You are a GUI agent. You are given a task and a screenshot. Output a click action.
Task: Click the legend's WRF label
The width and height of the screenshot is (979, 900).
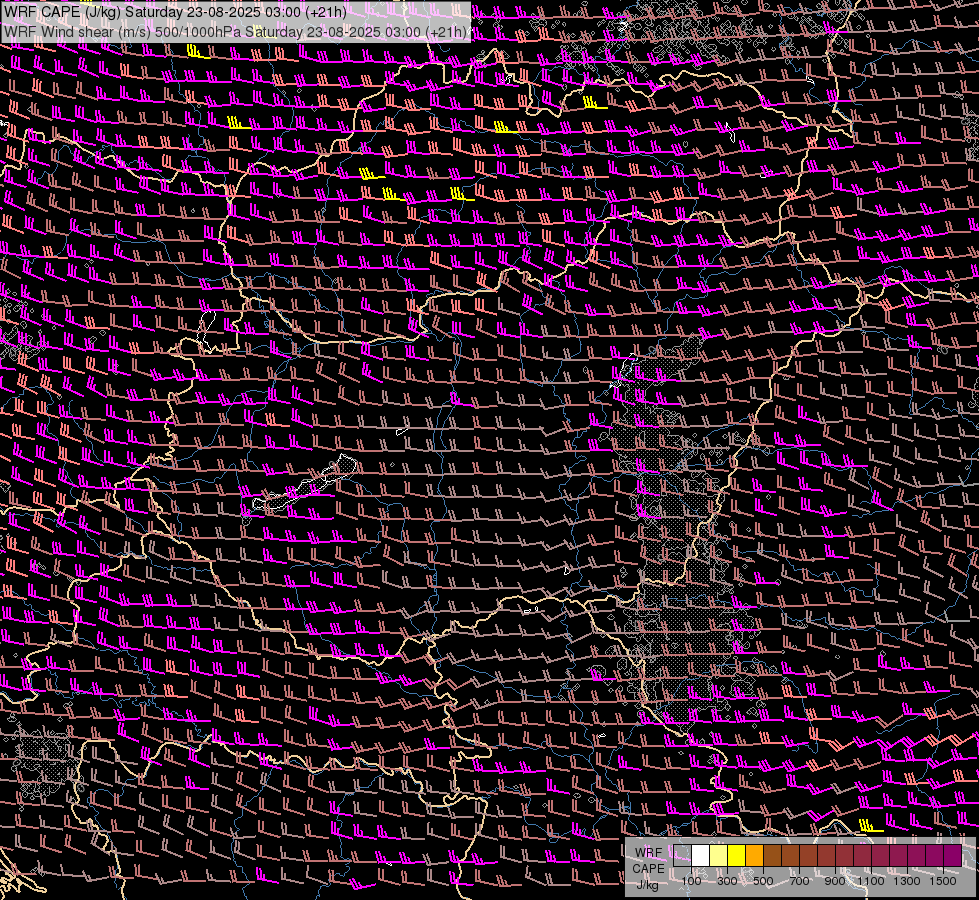[x=649, y=853]
